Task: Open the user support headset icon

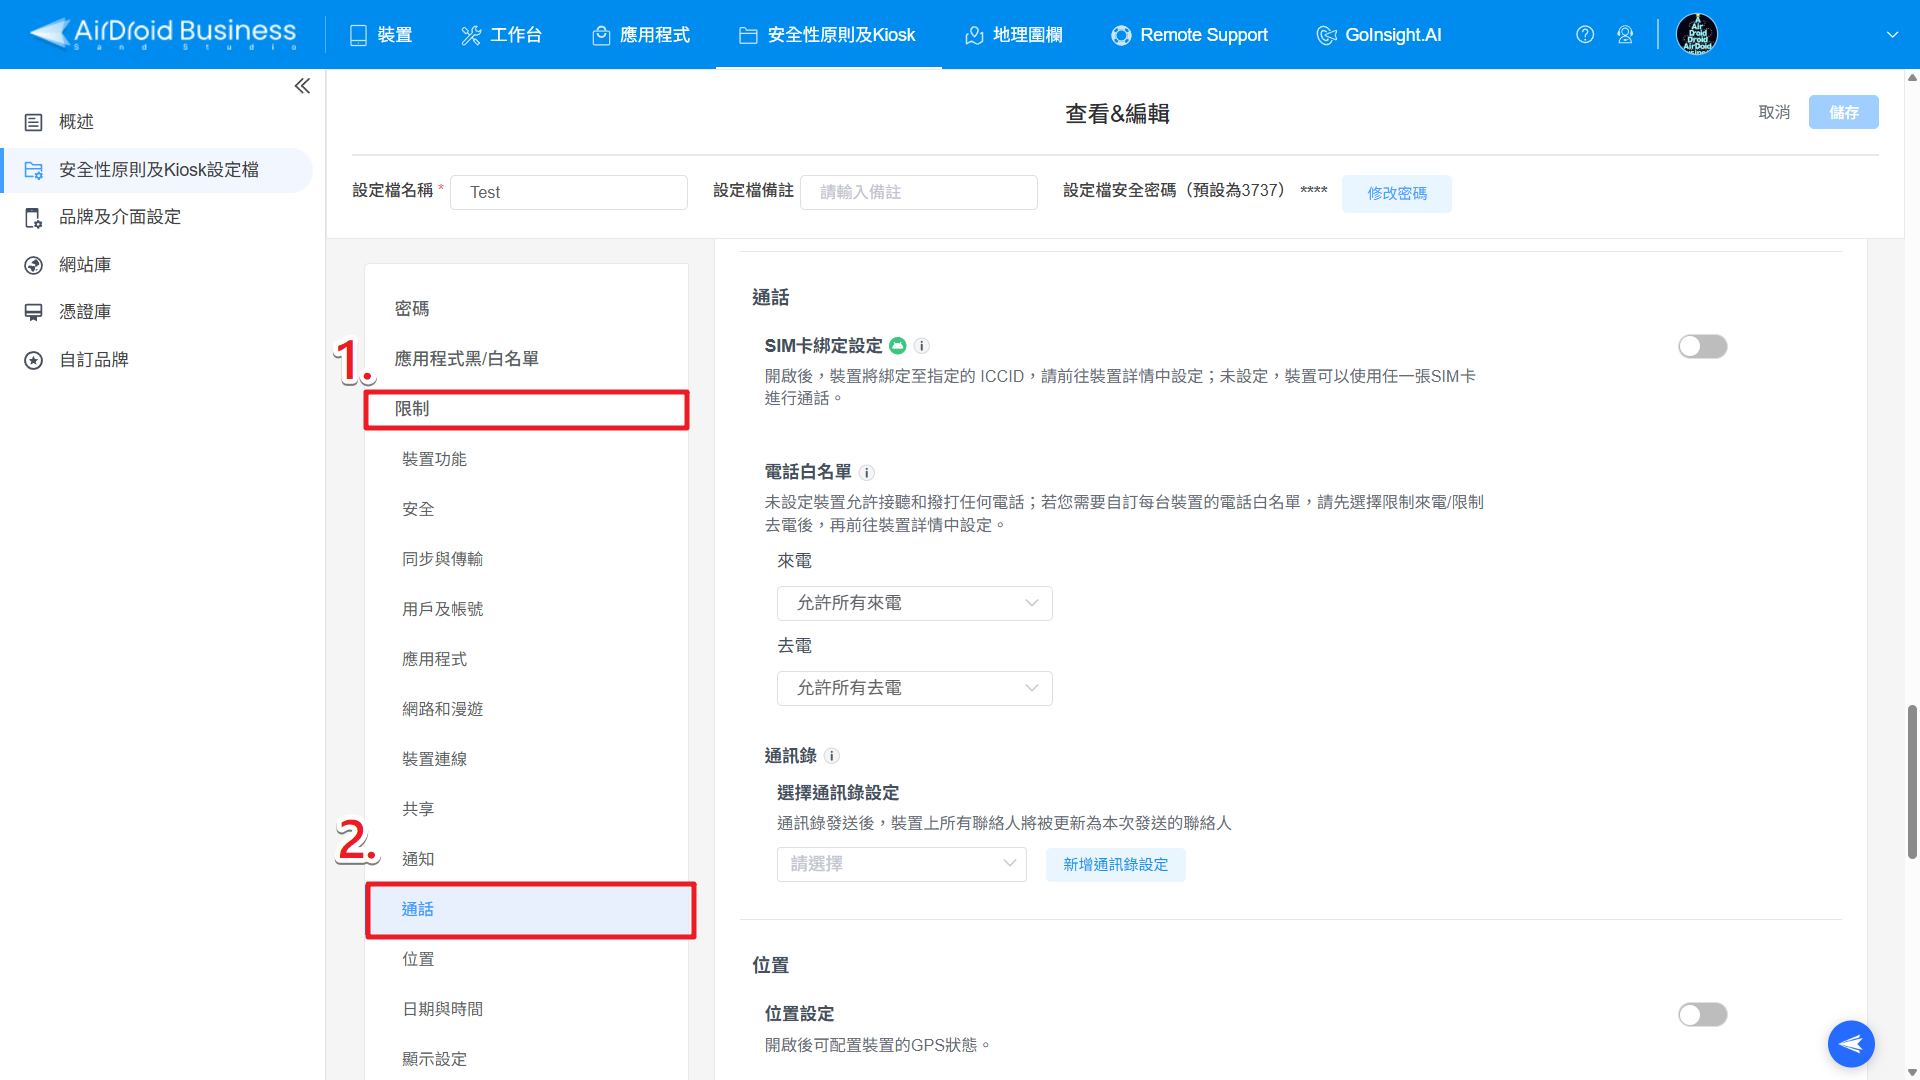Action: pyautogui.click(x=1625, y=35)
